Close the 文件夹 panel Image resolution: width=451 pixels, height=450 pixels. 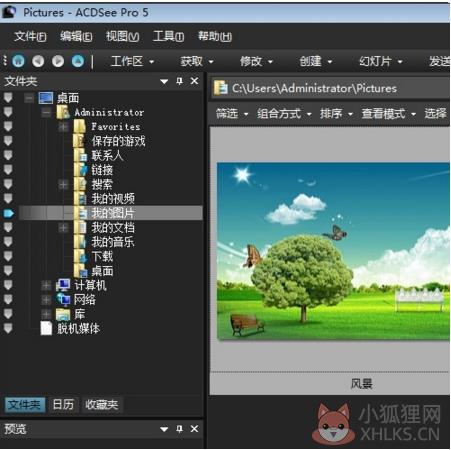pyautogui.click(x=194, y=81)
